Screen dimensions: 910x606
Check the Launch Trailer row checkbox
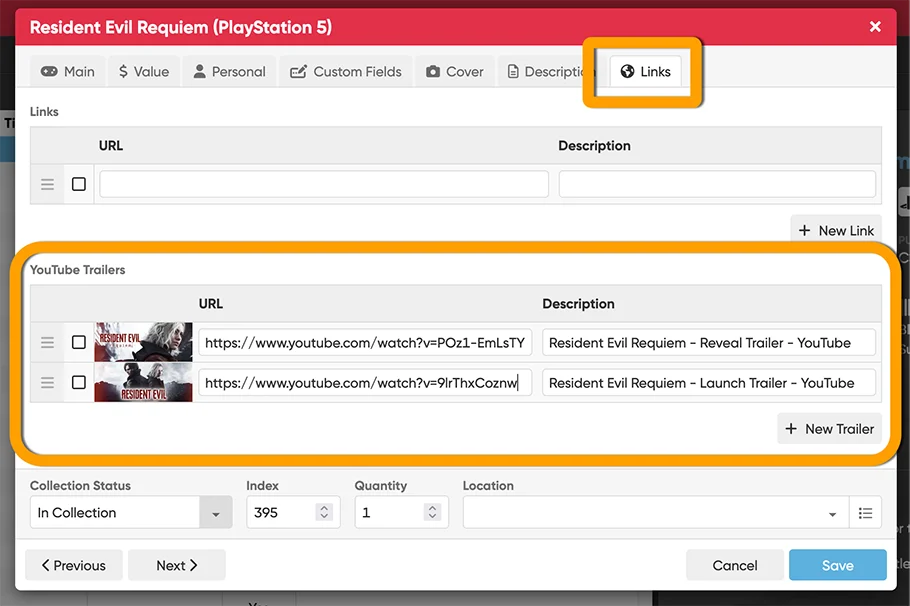coord(79,383)
